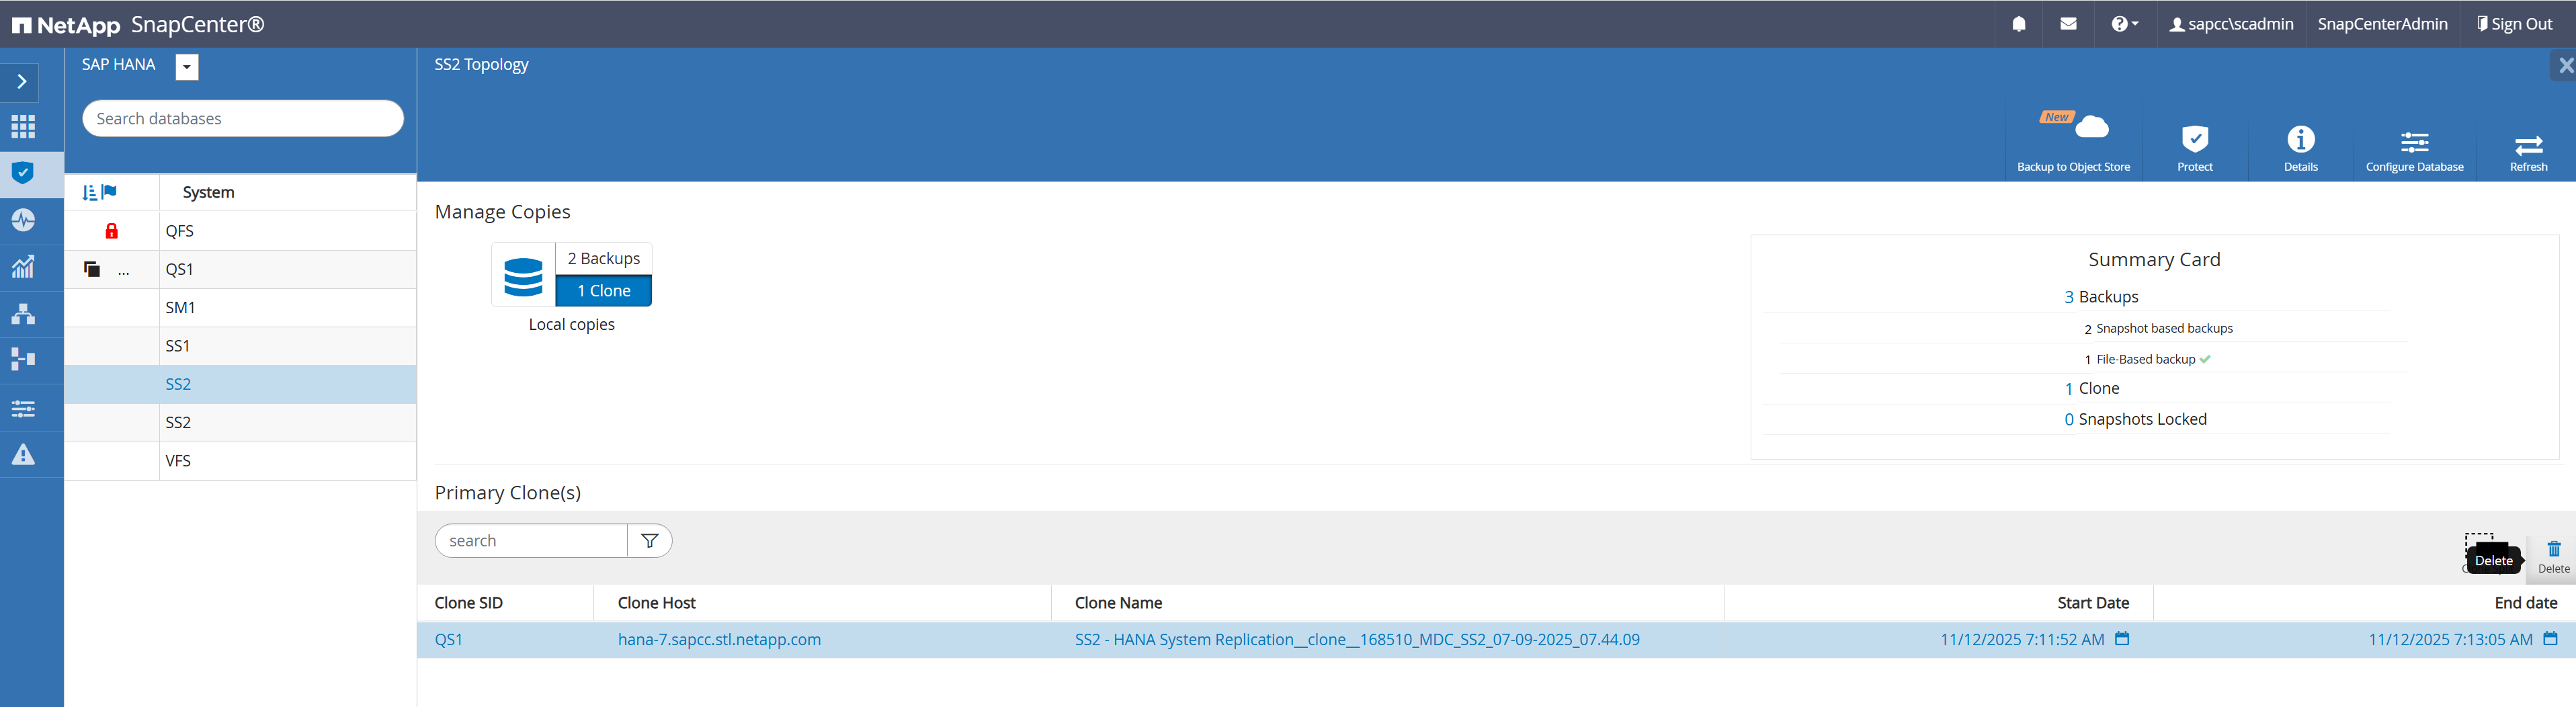Select the SS1 system row
This screenshot has width=2576, height=707.
point(240,346)
